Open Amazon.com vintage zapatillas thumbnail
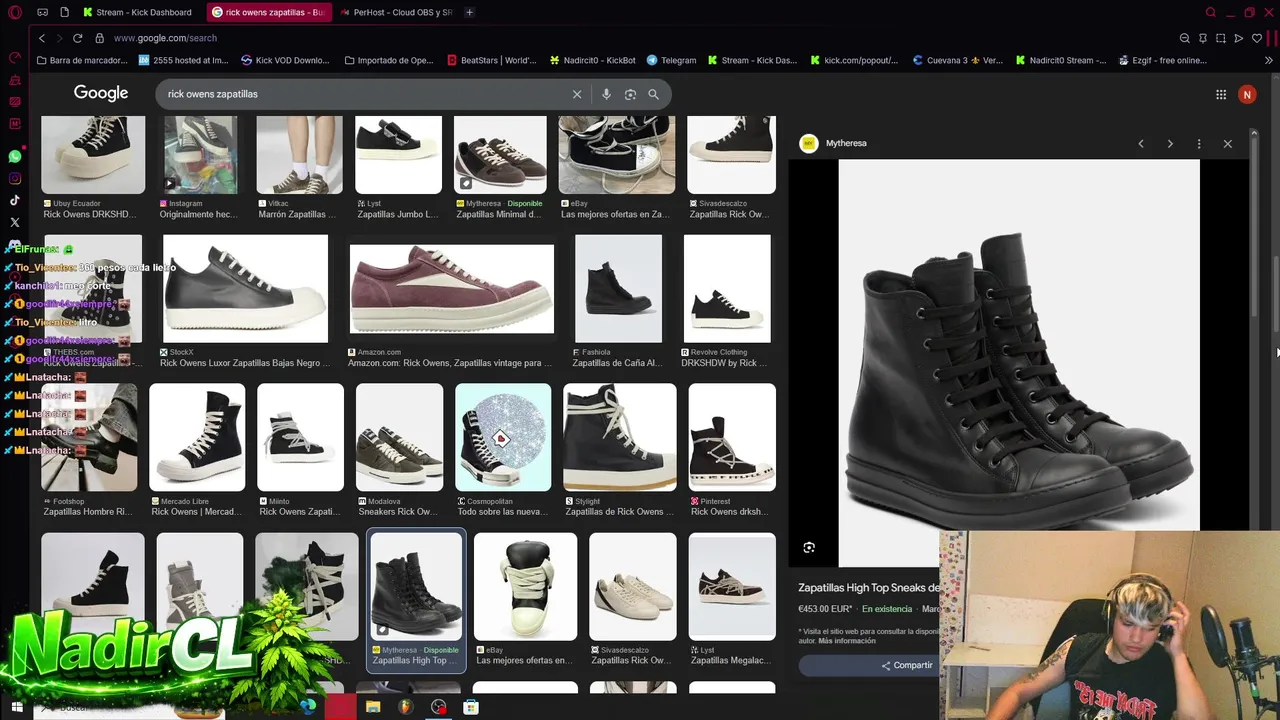This screenshot has height=720, width=1280. pyautogui.click(x=451, y=289)
